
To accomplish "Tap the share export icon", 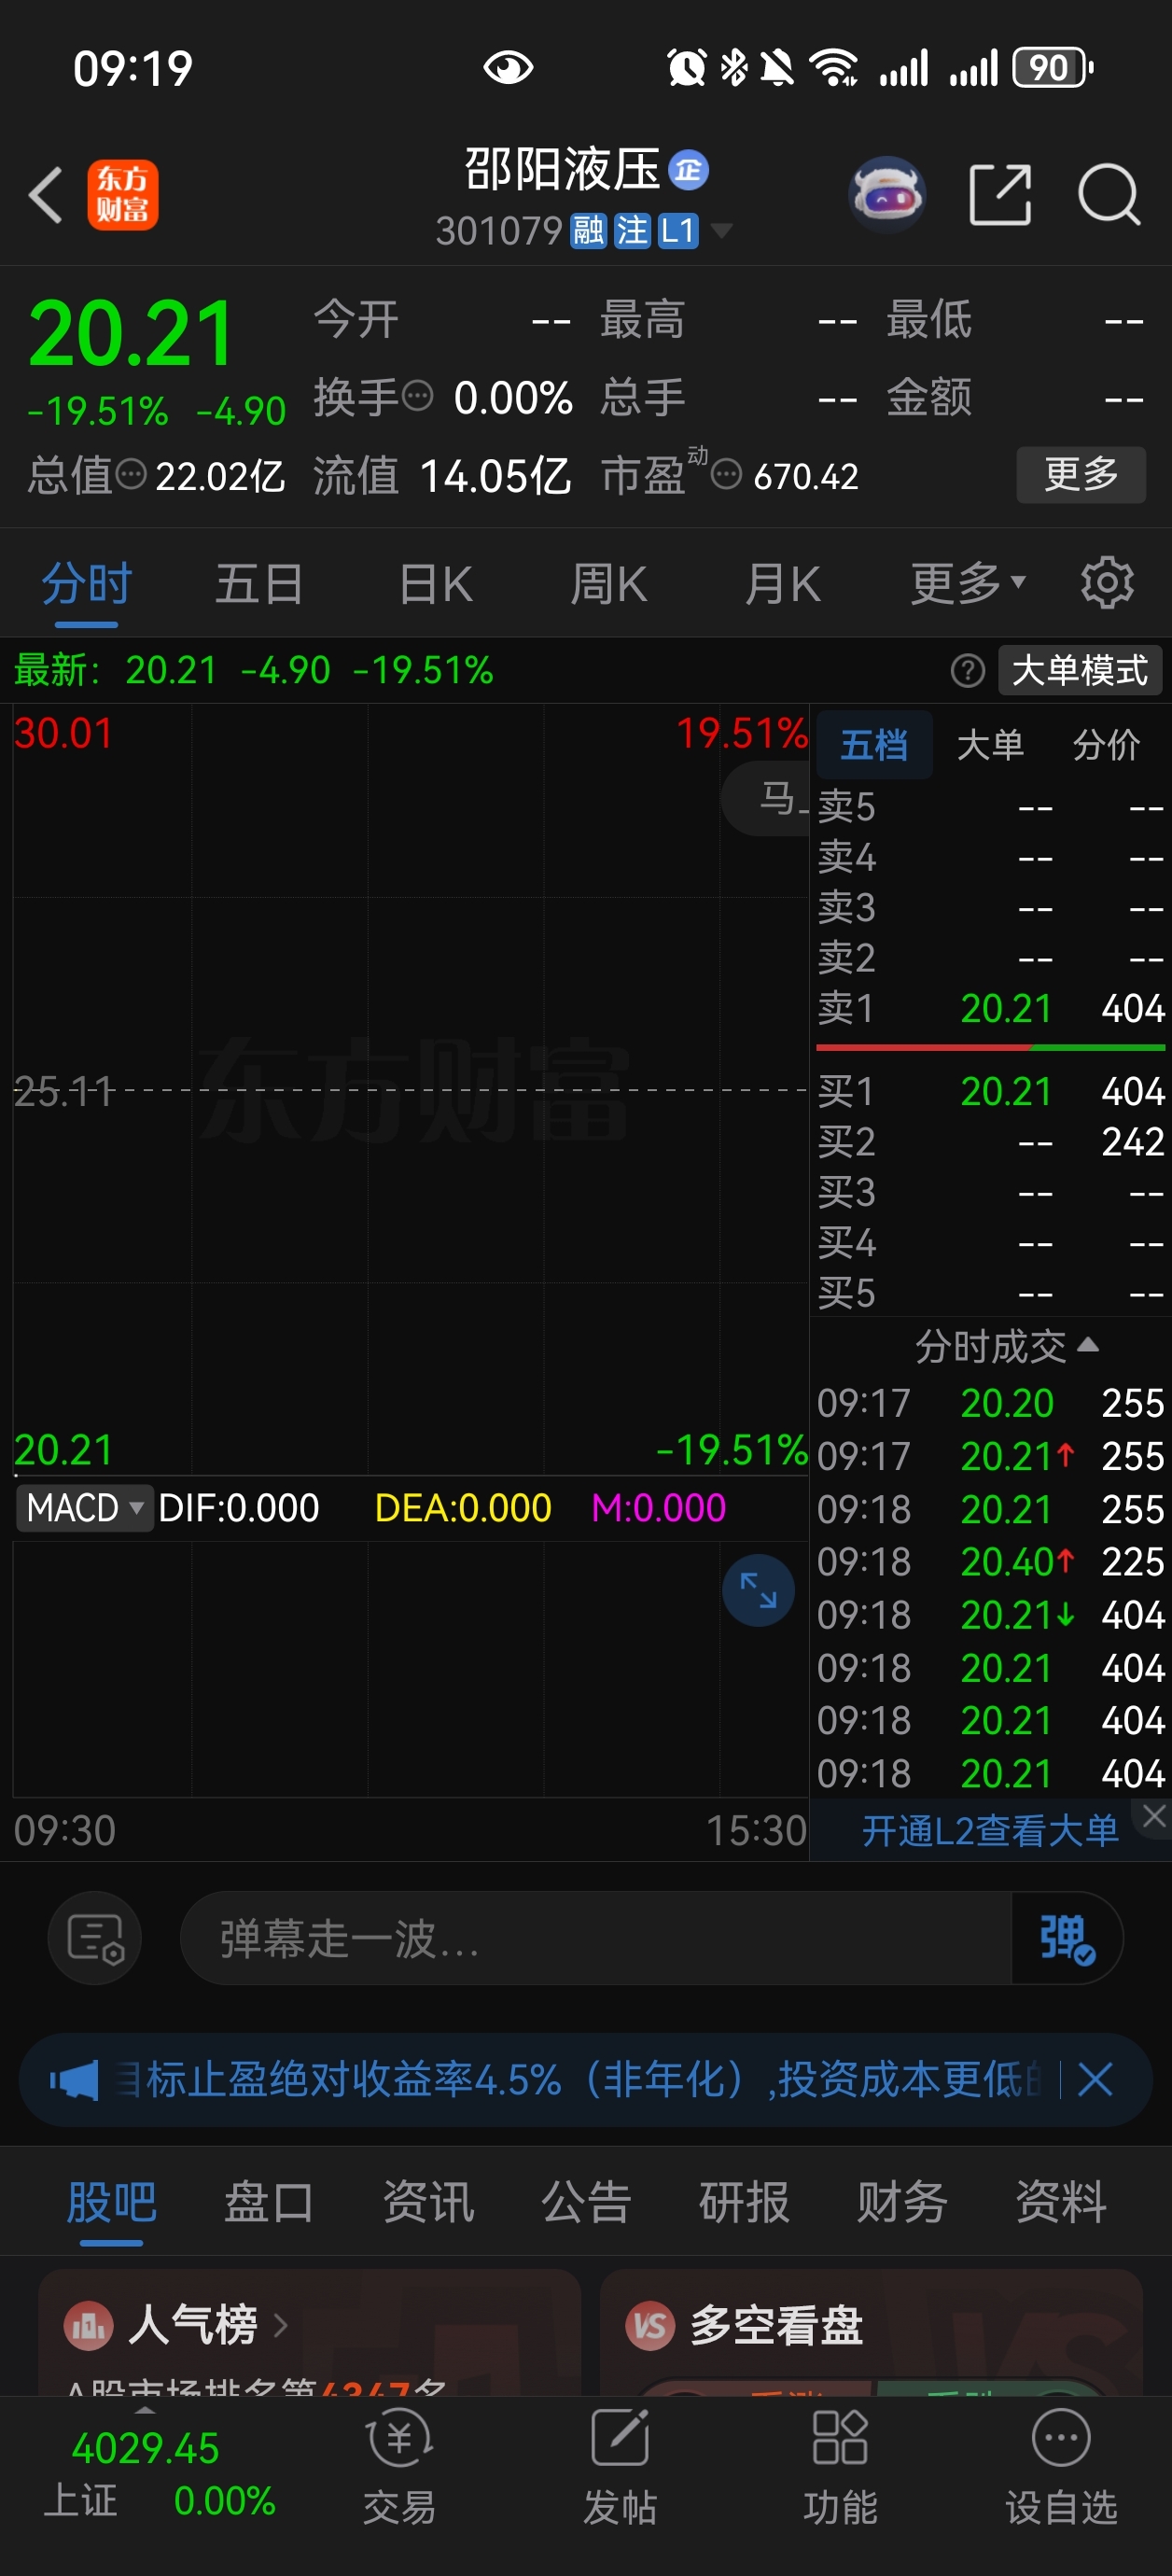I will pyautogui.click(x=1000, y=194).
